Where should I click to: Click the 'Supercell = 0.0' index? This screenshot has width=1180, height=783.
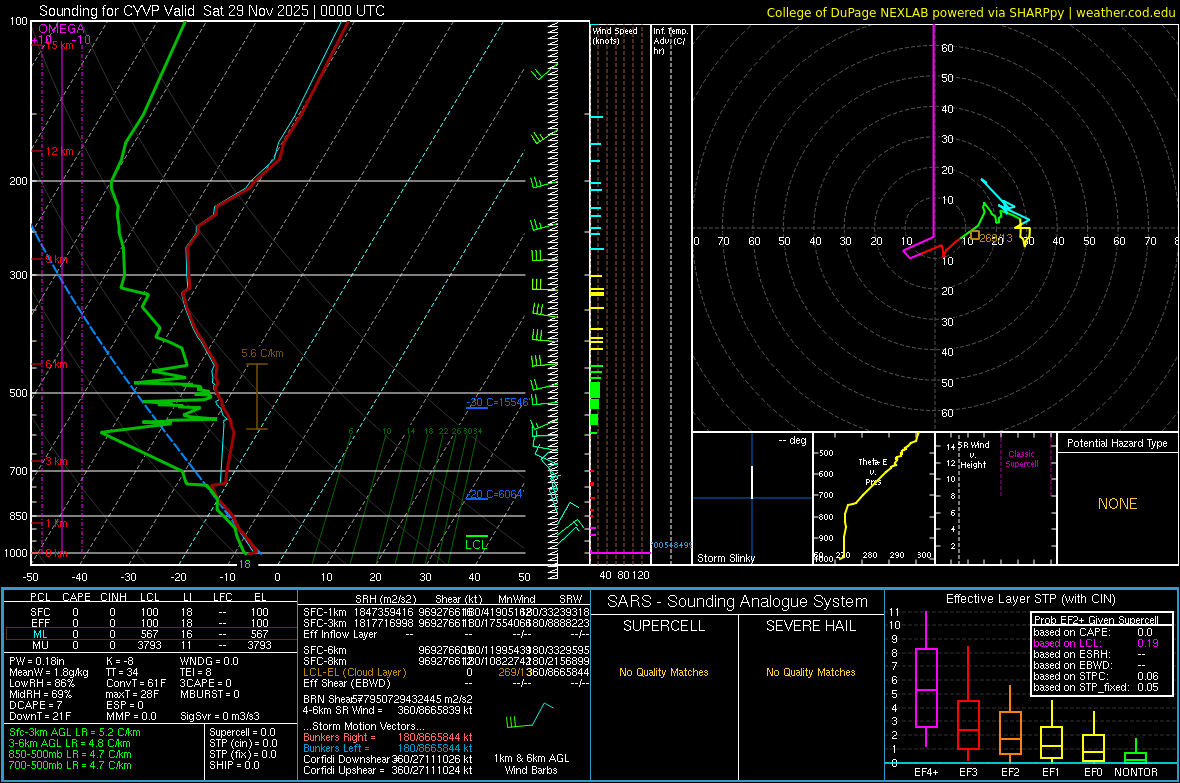point(242,732)
